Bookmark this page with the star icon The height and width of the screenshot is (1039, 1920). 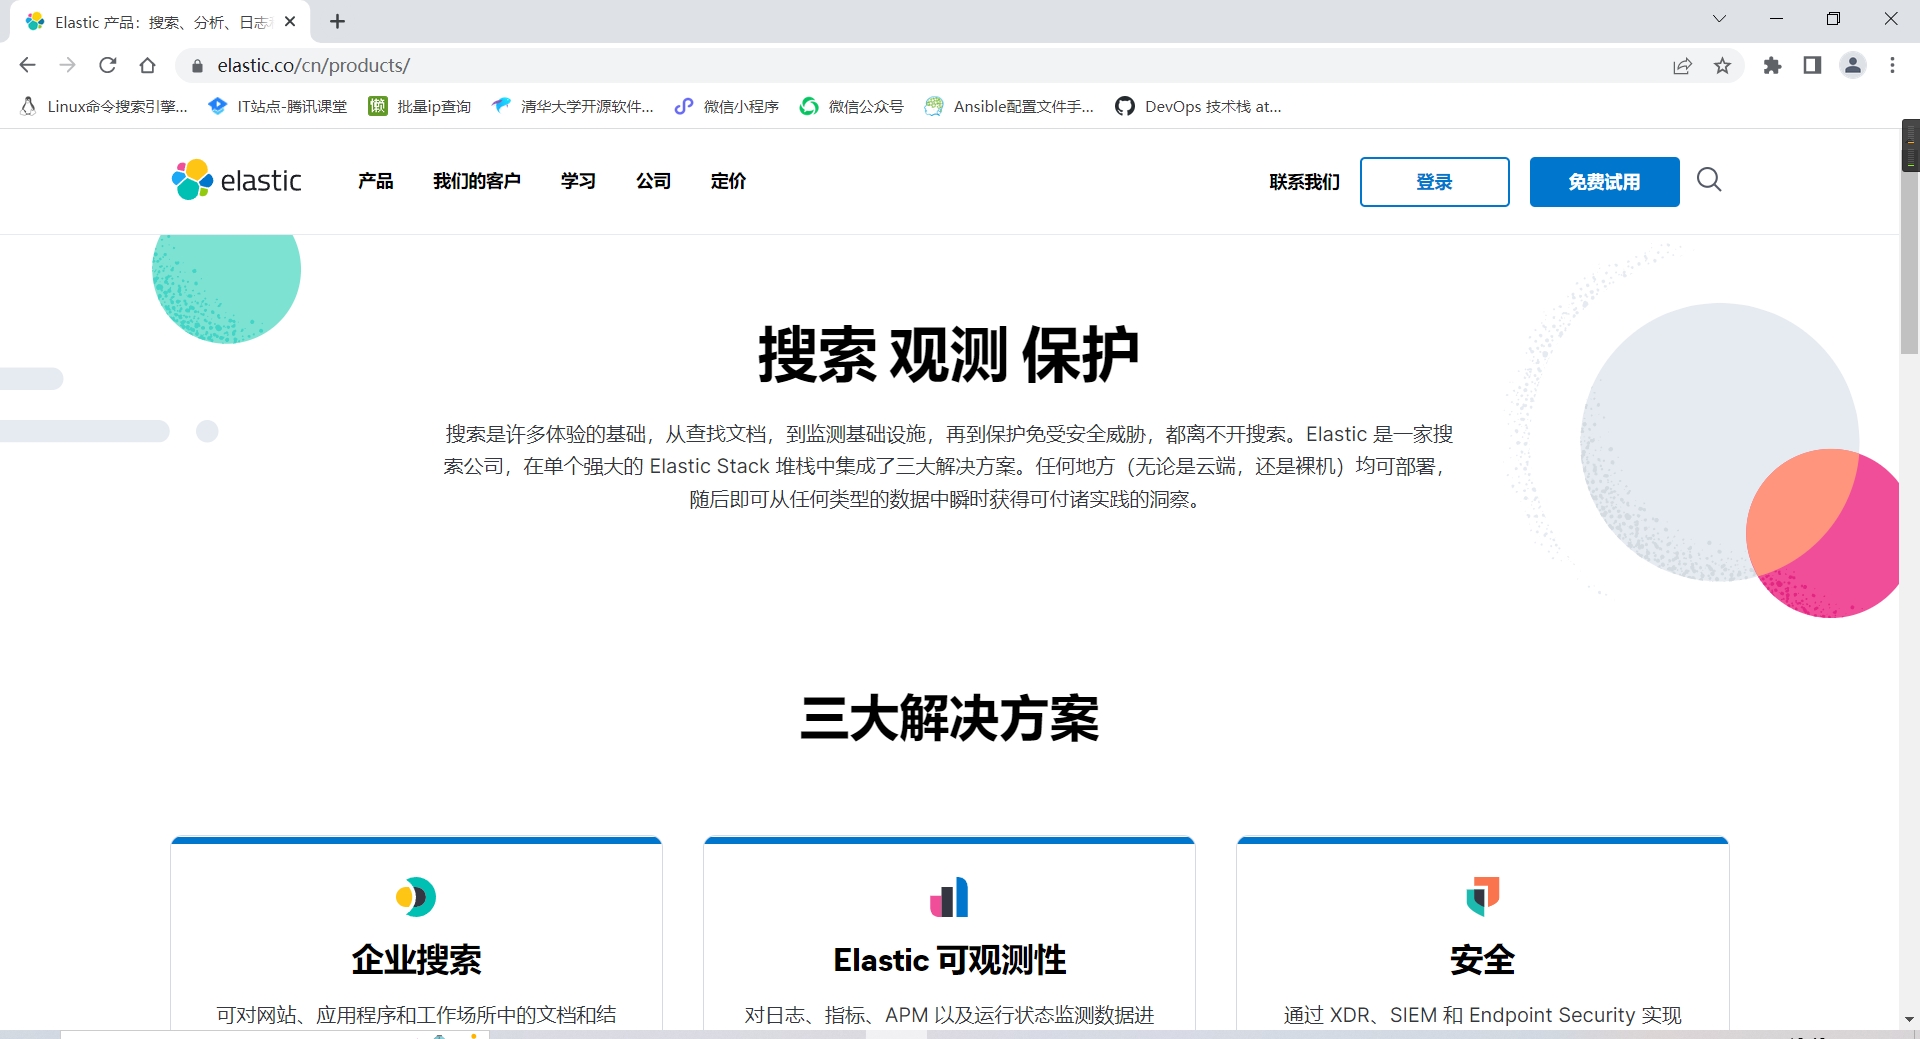tap(1722, 66)
